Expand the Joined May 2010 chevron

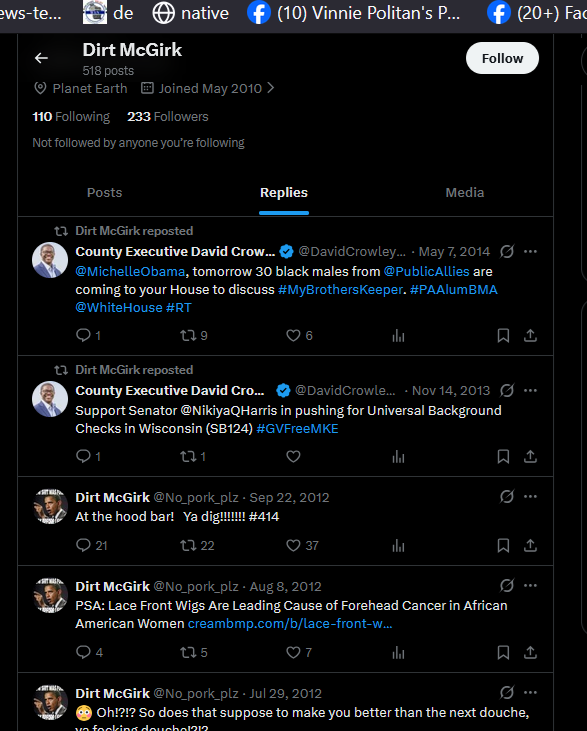(270, 88)
